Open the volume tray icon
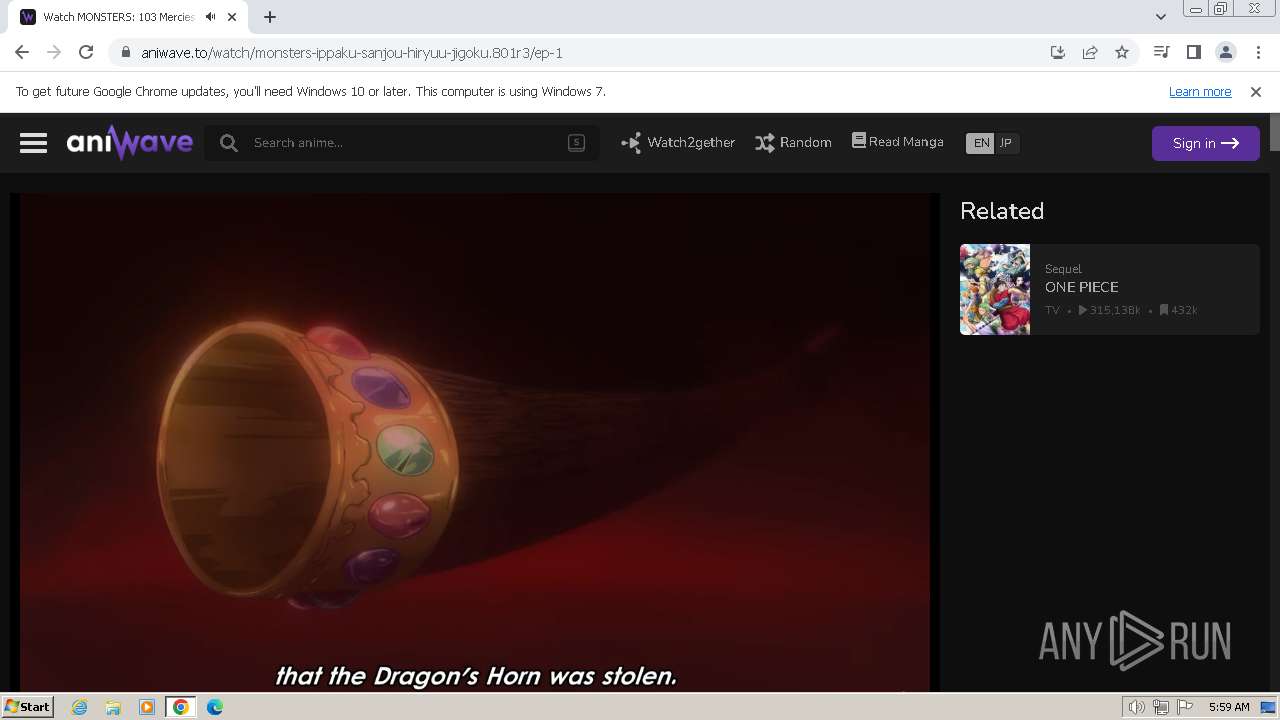This screenshot has height=720, width=1280. click(x=1136, y=707)
